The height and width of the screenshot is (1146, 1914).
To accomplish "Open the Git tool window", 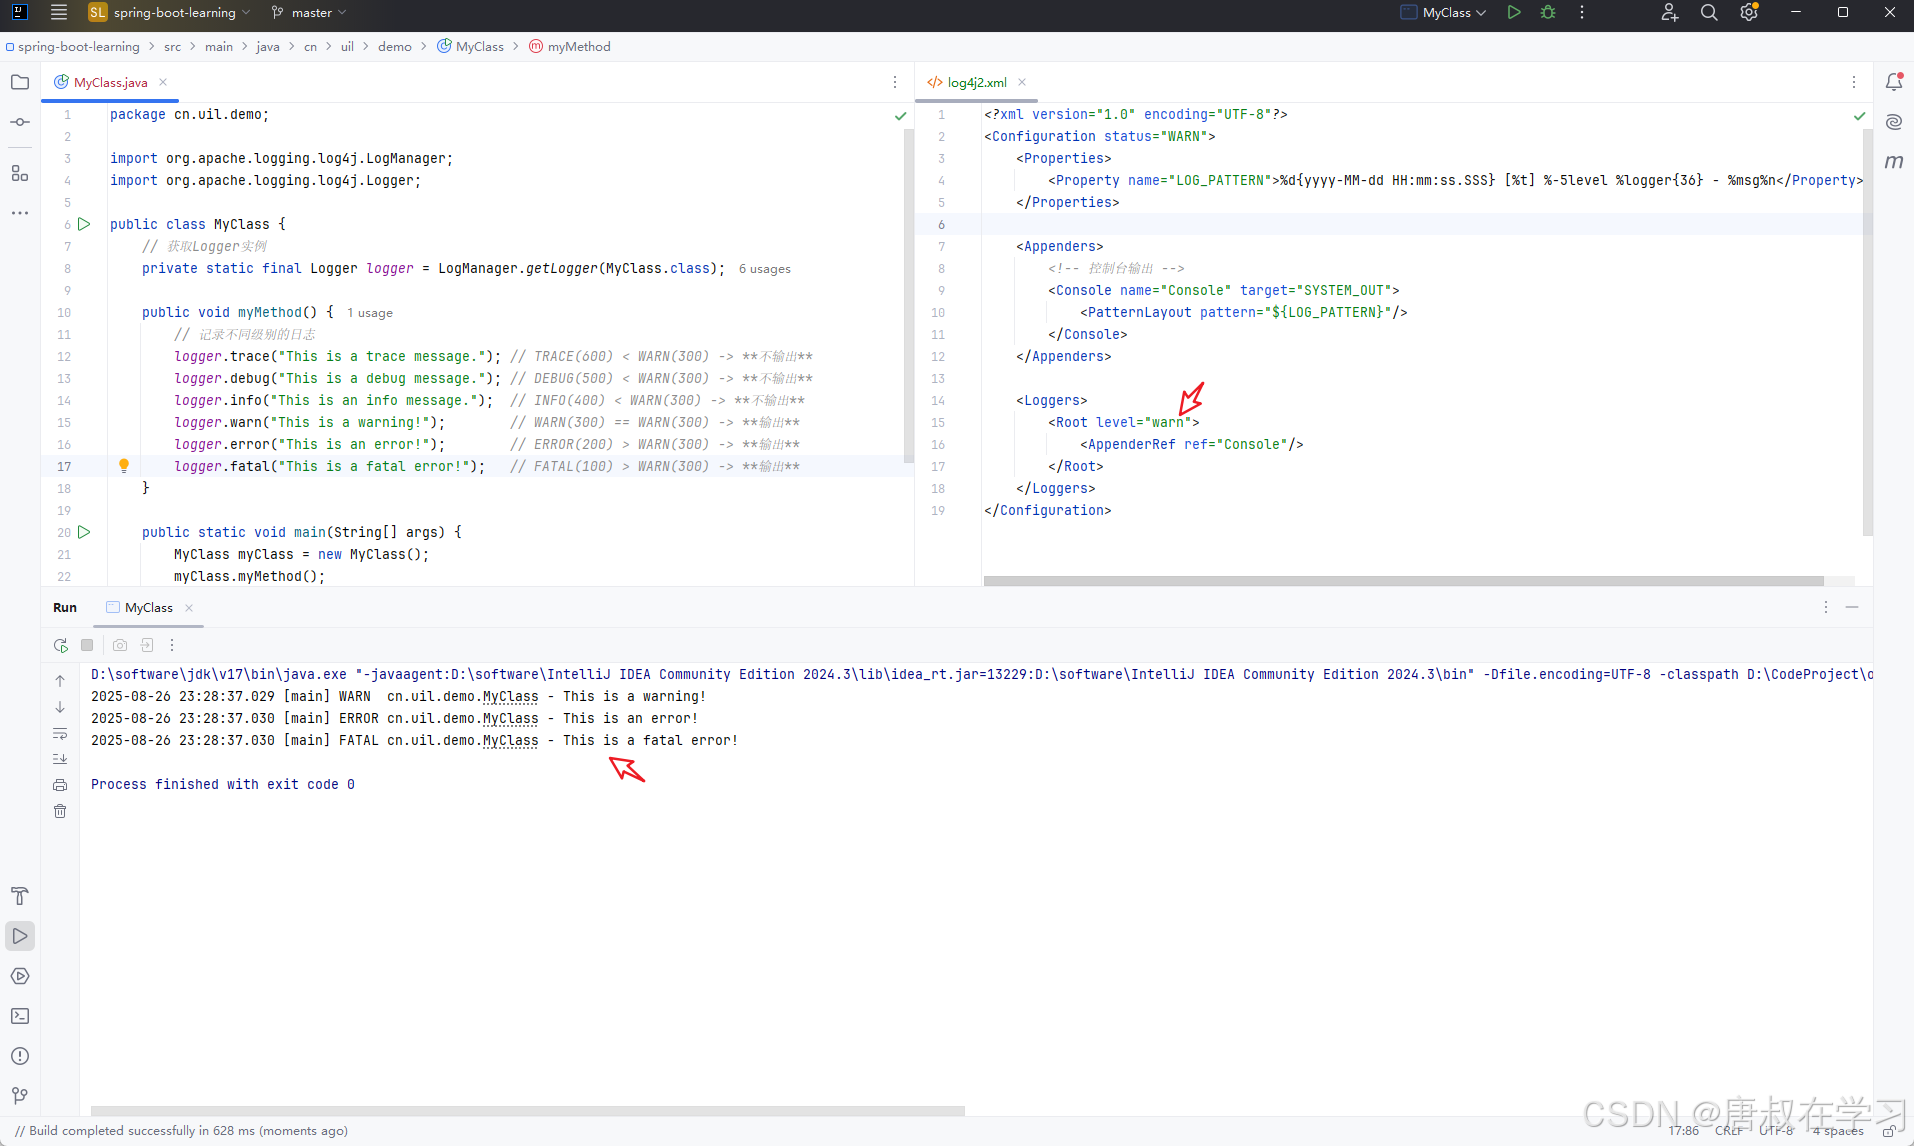I will 20,1096.
